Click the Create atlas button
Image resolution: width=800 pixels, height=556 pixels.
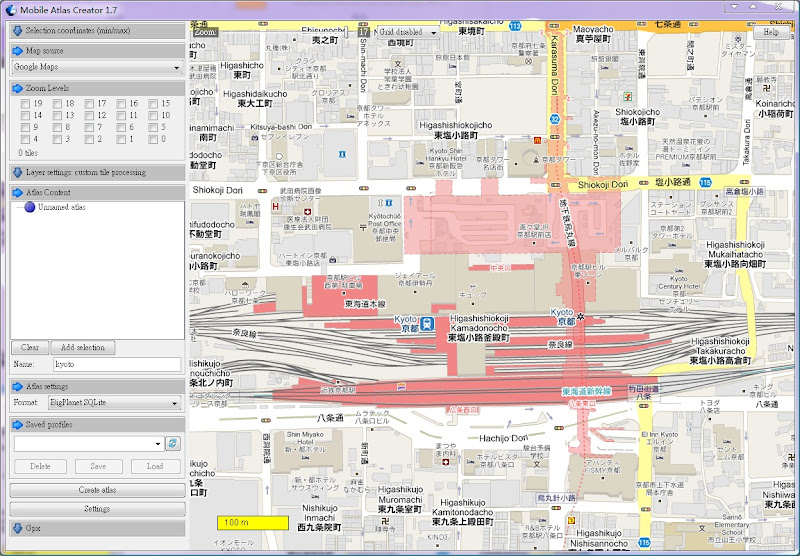[97, 490]
